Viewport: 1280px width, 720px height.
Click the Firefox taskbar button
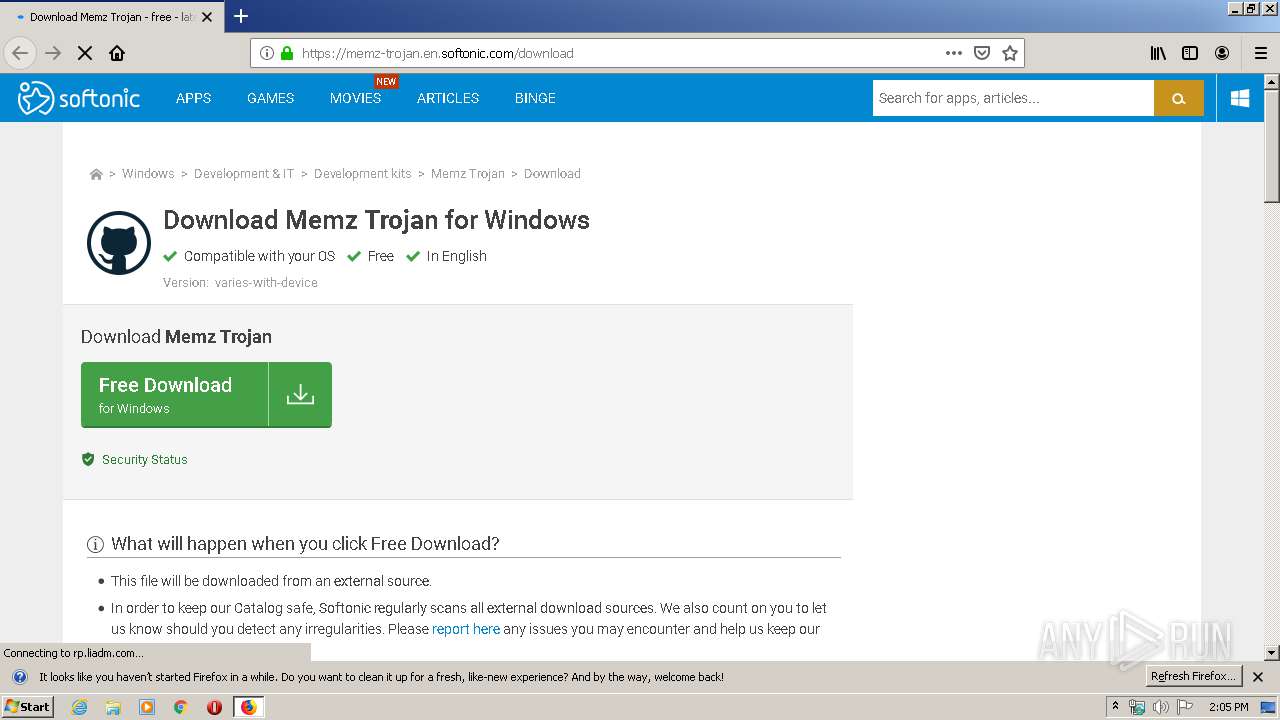coord(248,707)
